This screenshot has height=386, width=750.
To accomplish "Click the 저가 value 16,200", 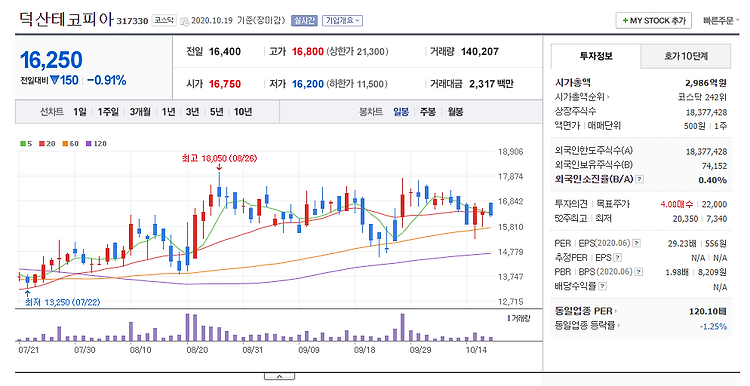I will (x=308, y=84).
